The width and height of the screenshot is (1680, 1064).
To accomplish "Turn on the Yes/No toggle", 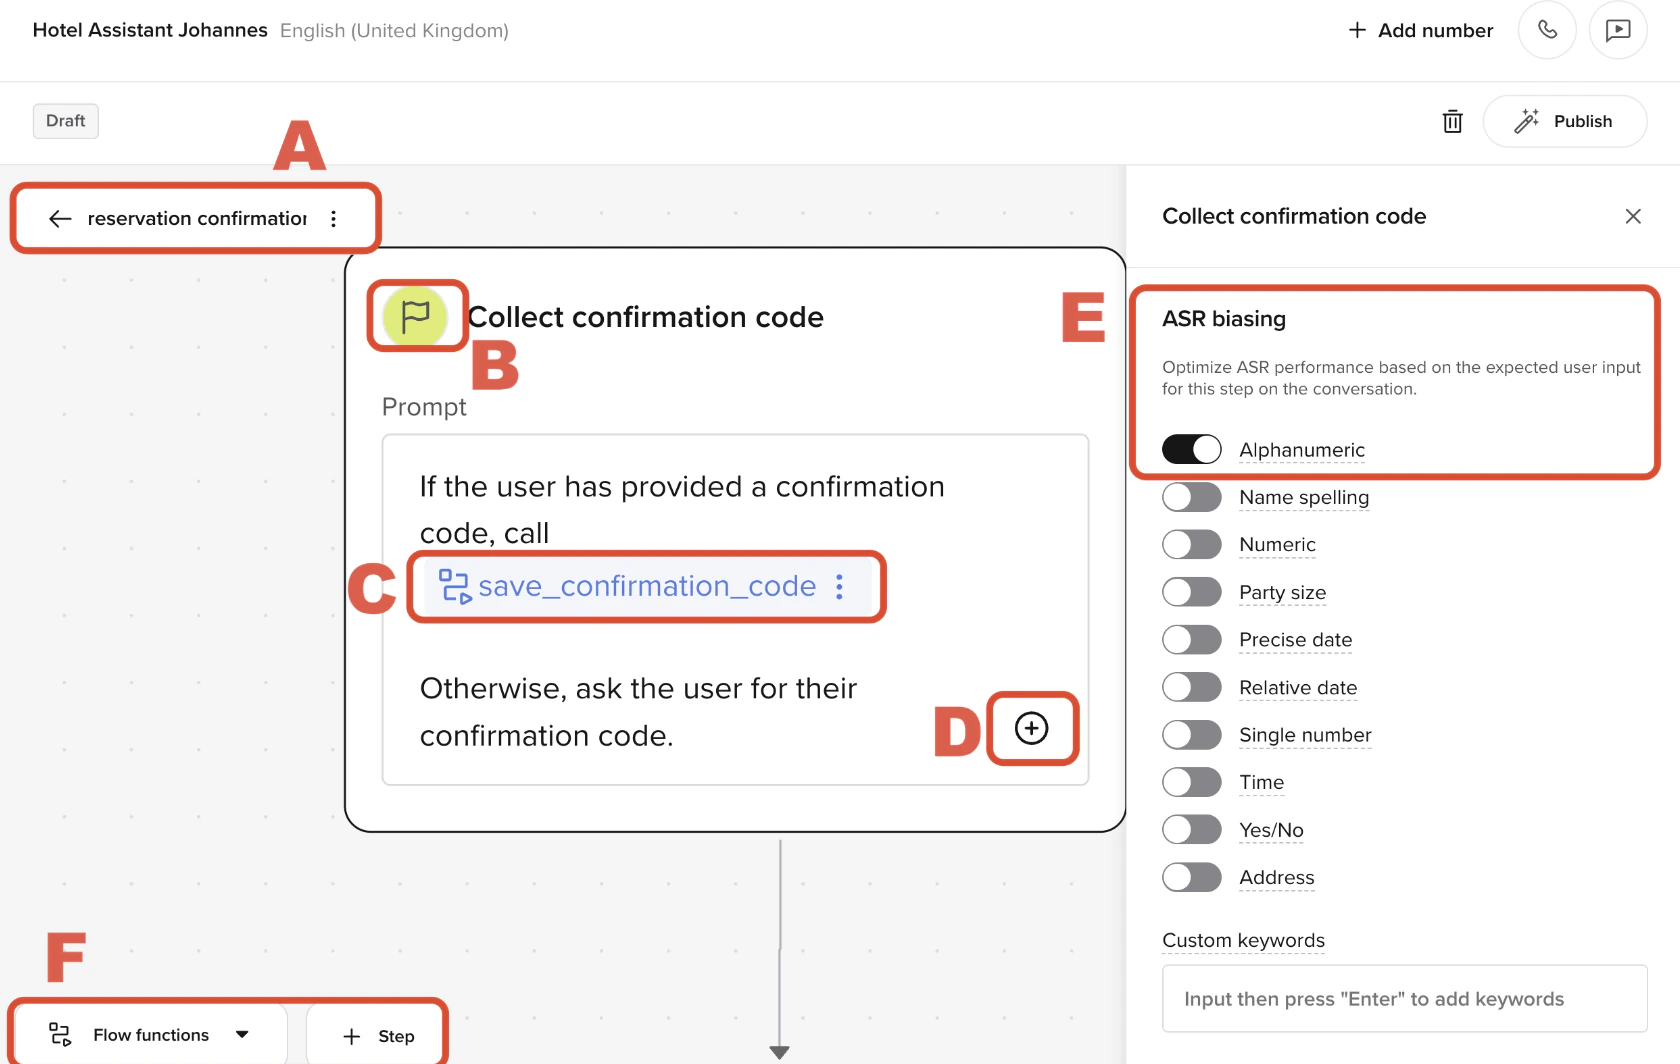I will pyautogui.click(x=1191, y=829).
